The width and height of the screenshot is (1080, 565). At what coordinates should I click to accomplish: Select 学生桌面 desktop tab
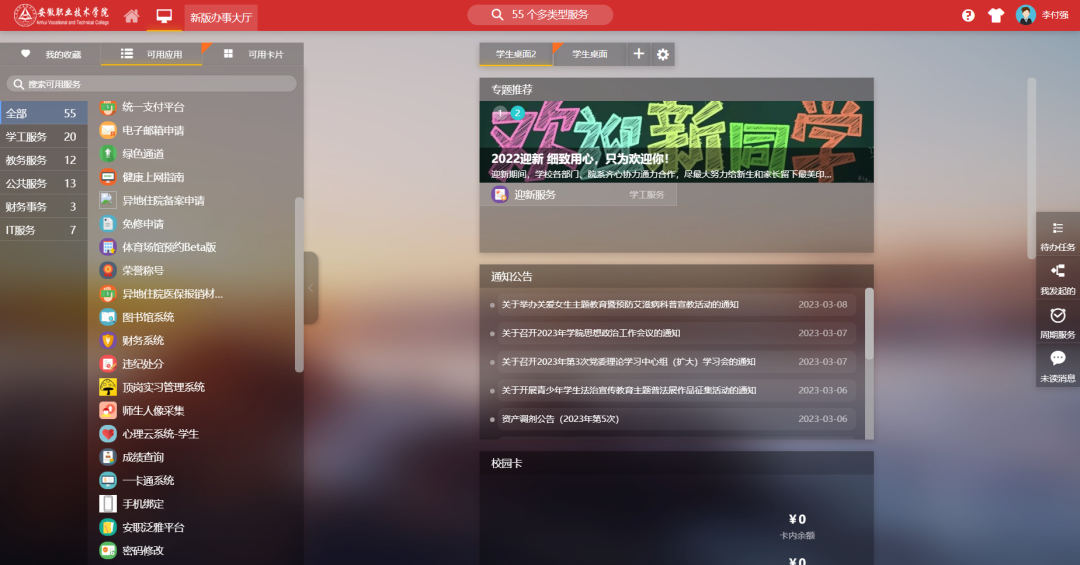click(x=589, y=54)
